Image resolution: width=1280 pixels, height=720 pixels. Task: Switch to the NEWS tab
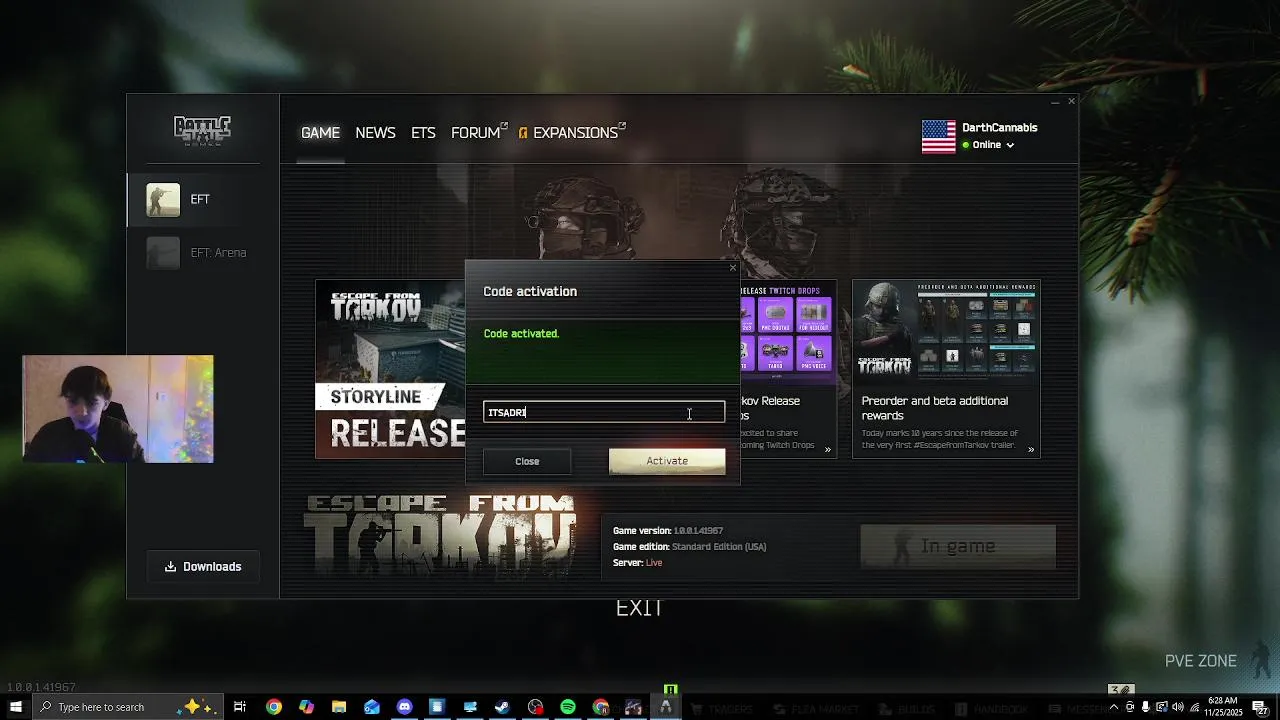coord(375,133)
